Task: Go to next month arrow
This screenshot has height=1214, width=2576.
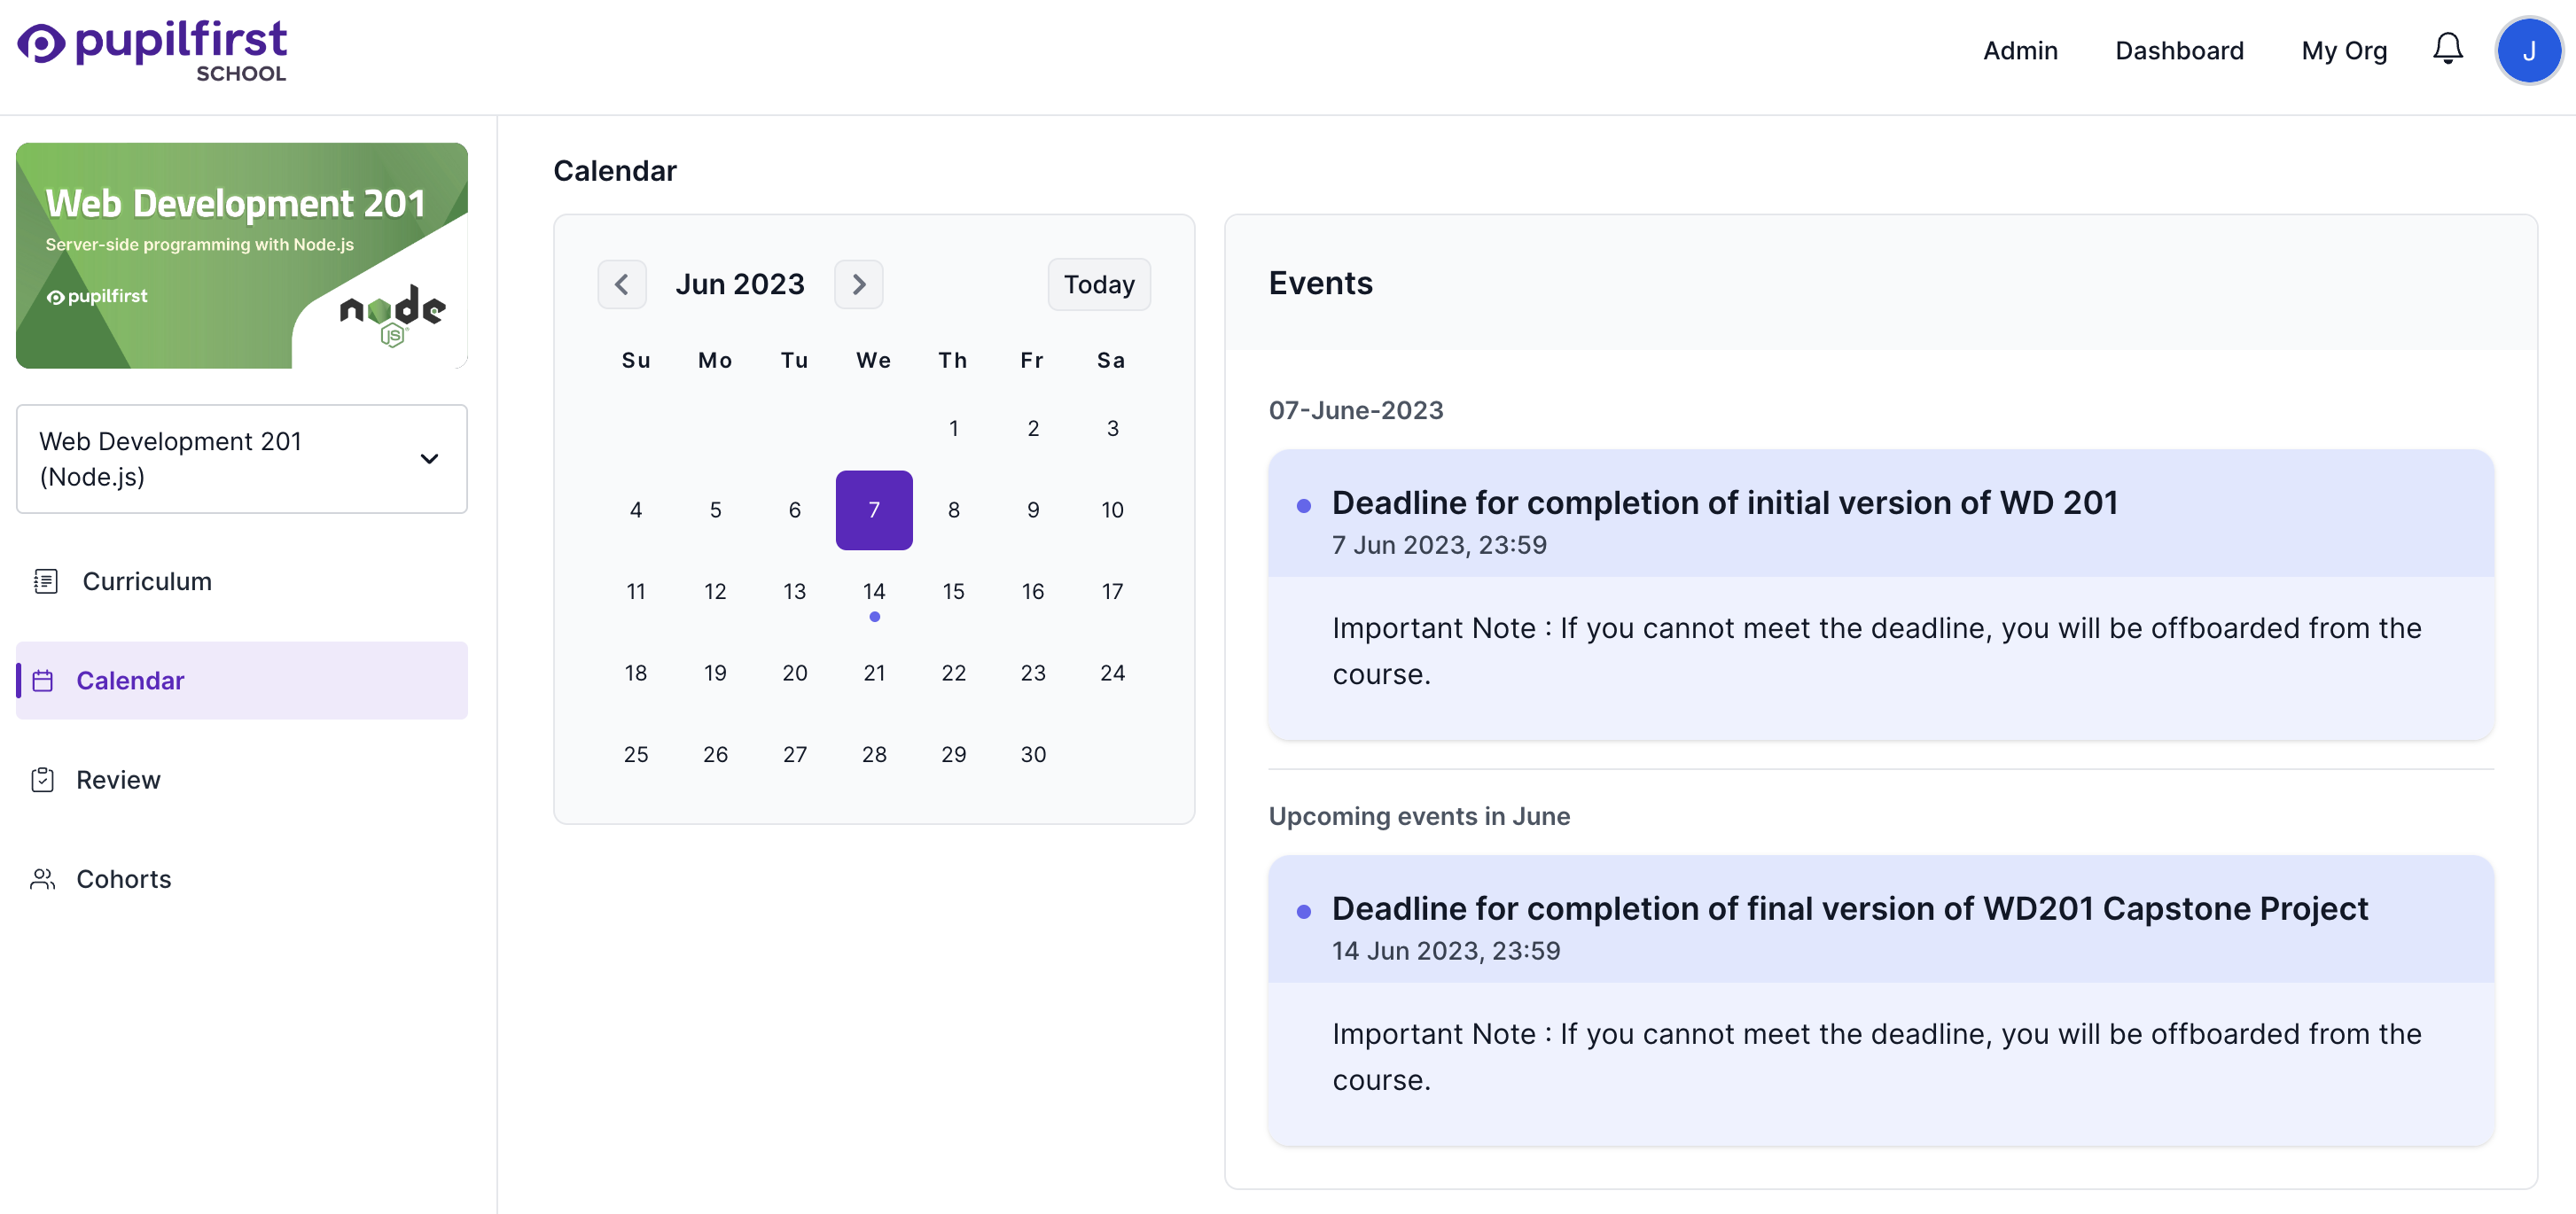Action: pyautogui.click(x=858, y=284)
